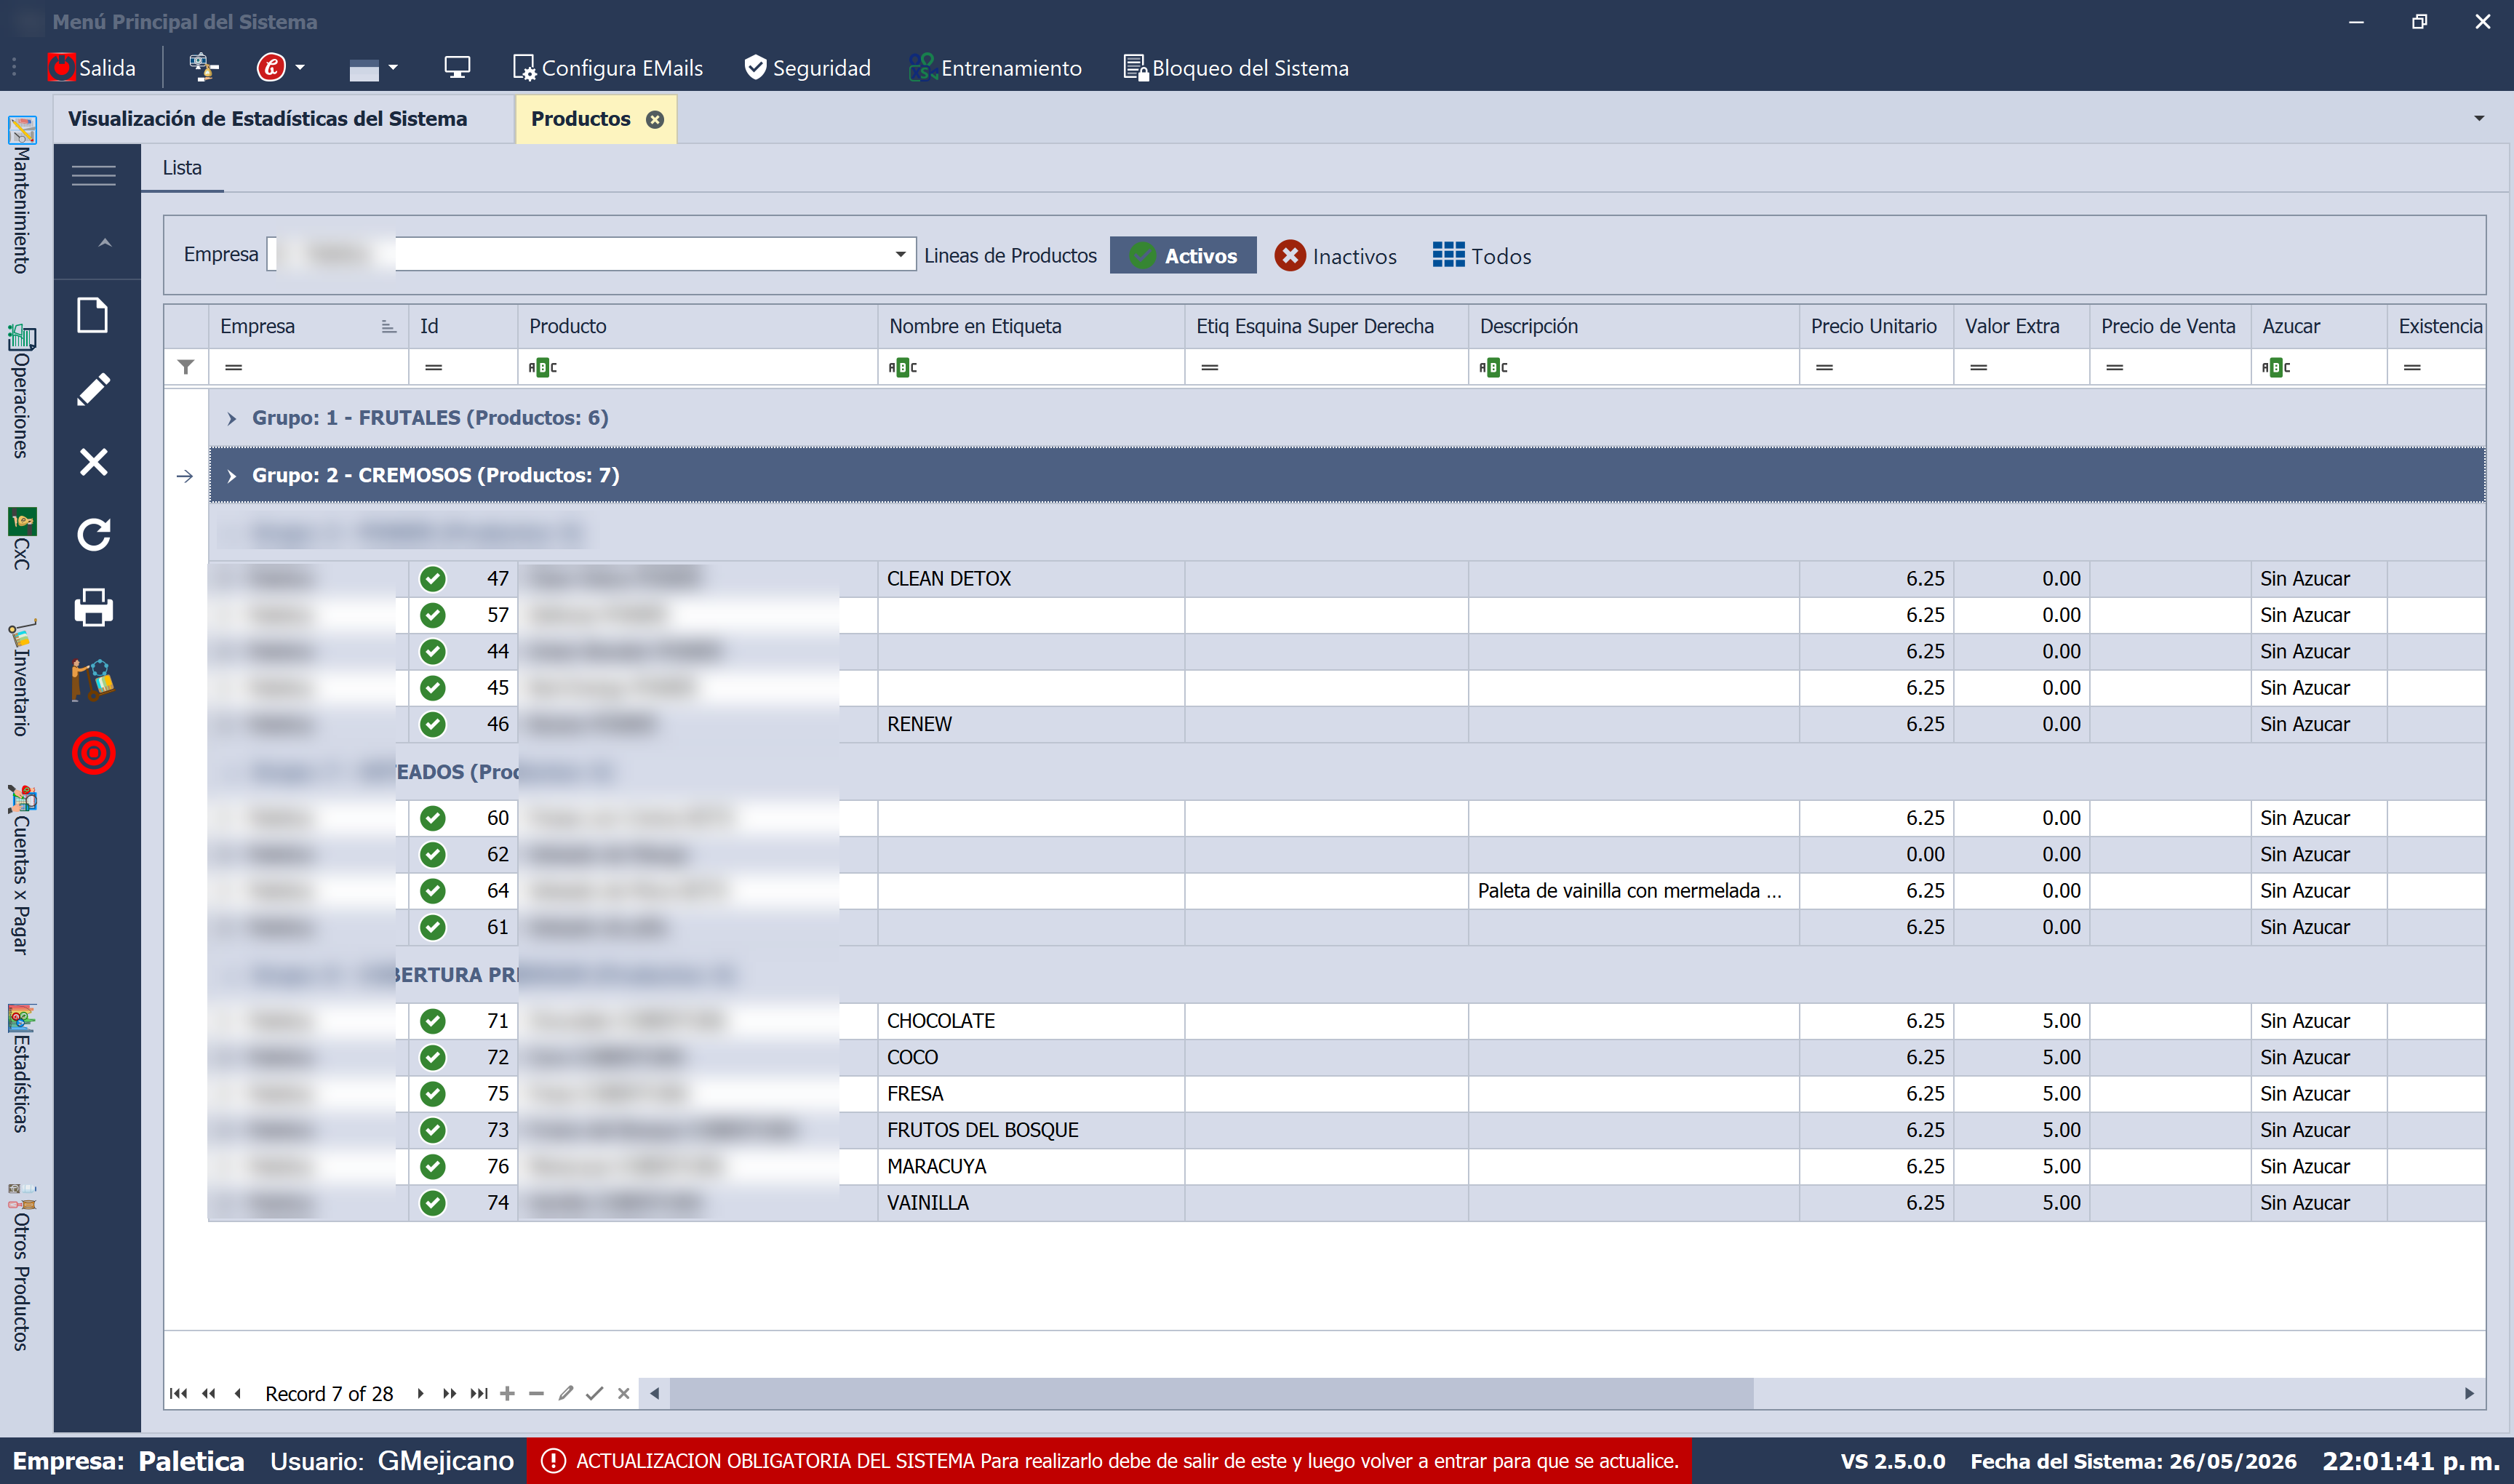Click the red circular e icon
The height and width of the screenshot is (1484, 2514).
(x=271, y=67)
